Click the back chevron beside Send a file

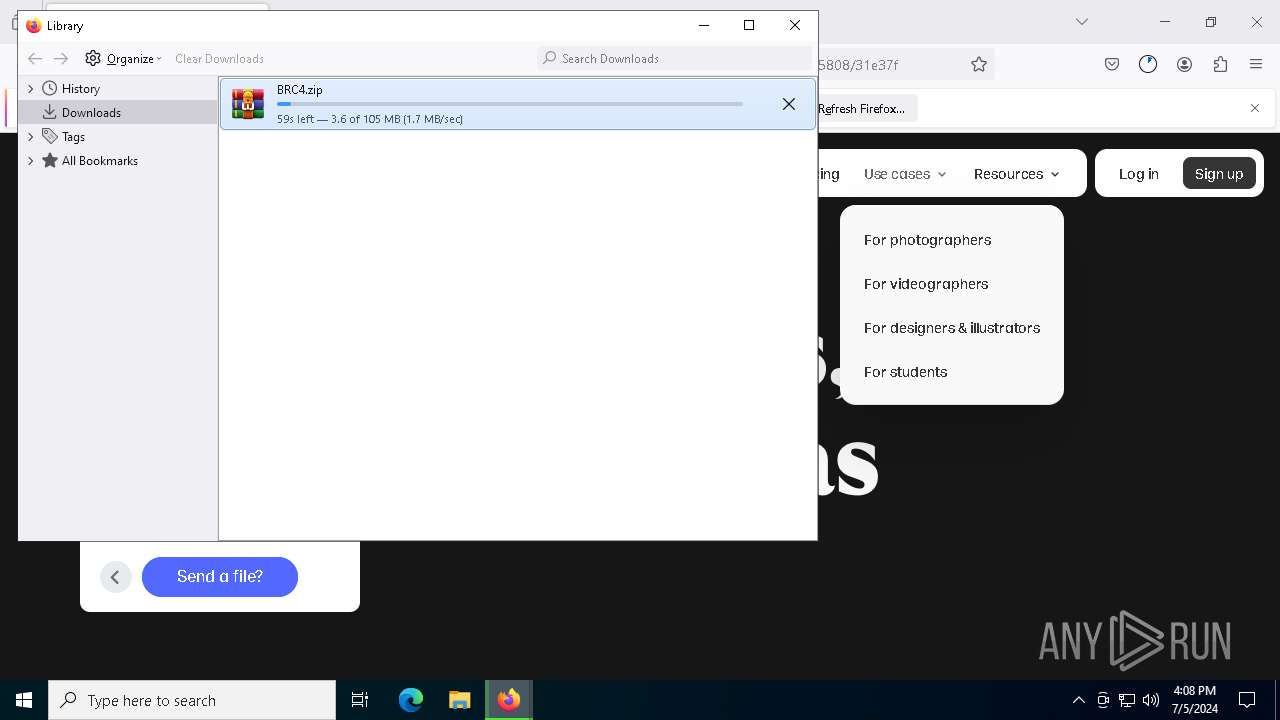point(116,577)
